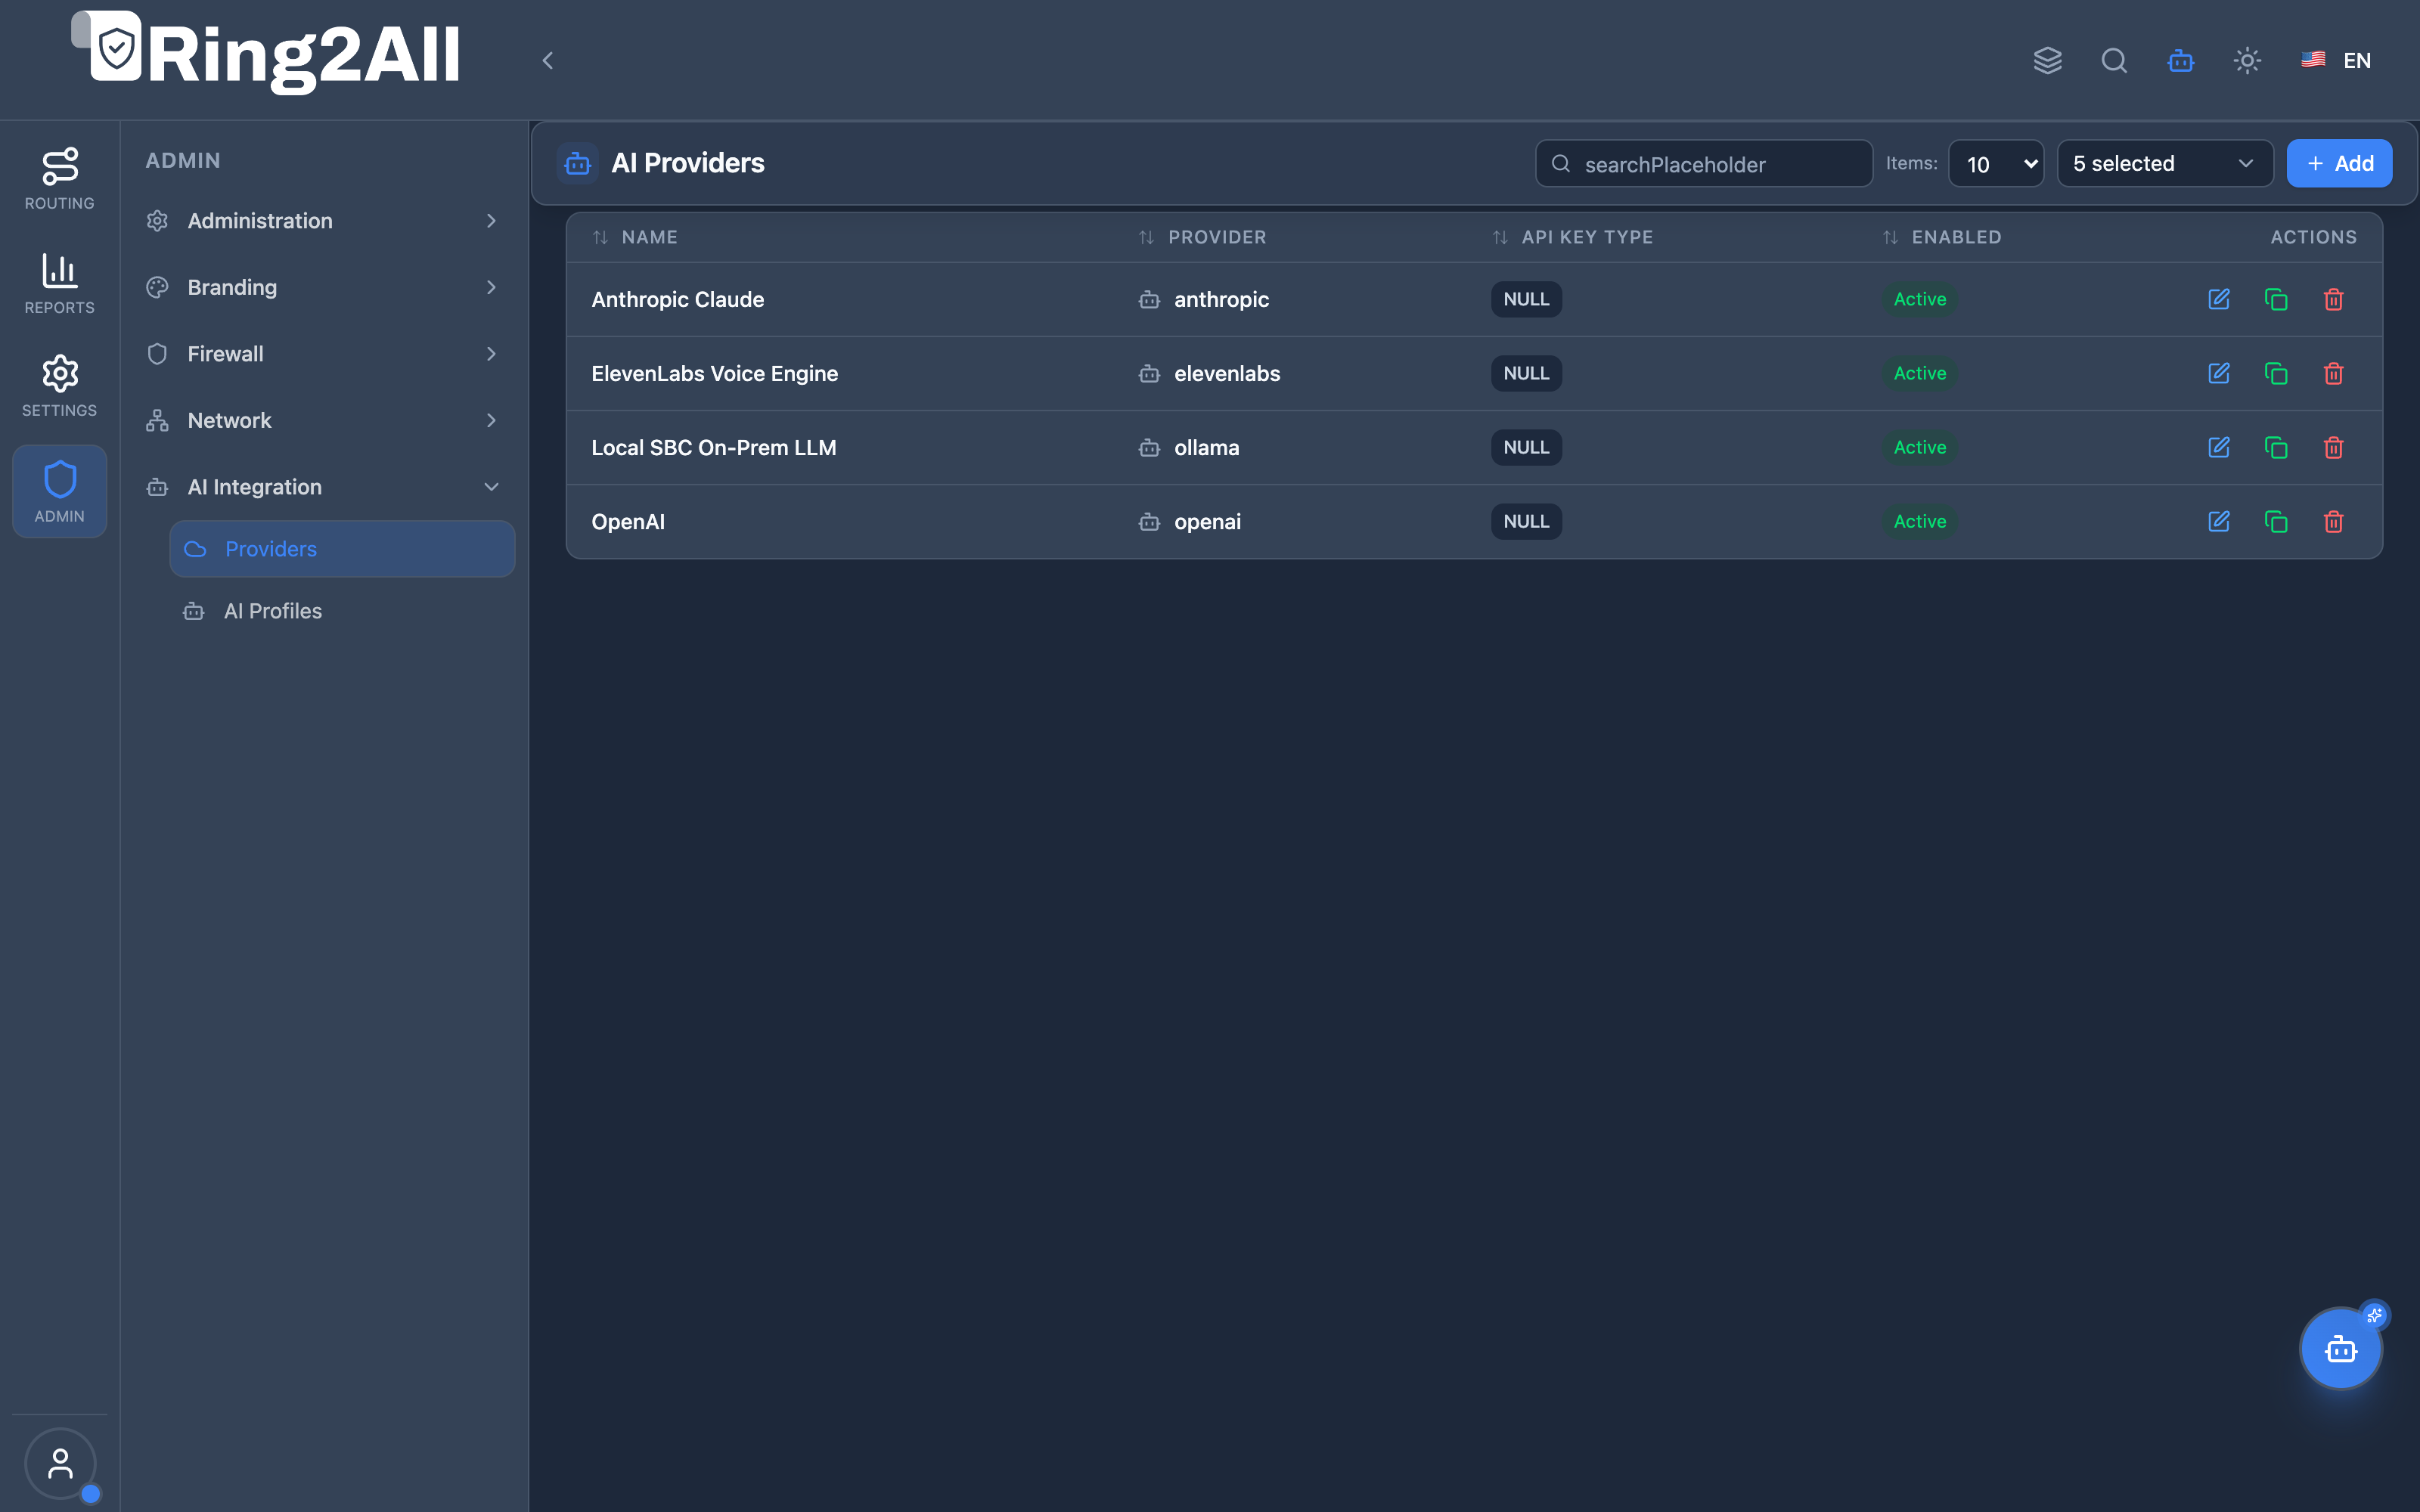Collapse the AI Integration menu
Image resolution: width=2420 pixels, height=1512 pixels.
click(x=323, y=487)
